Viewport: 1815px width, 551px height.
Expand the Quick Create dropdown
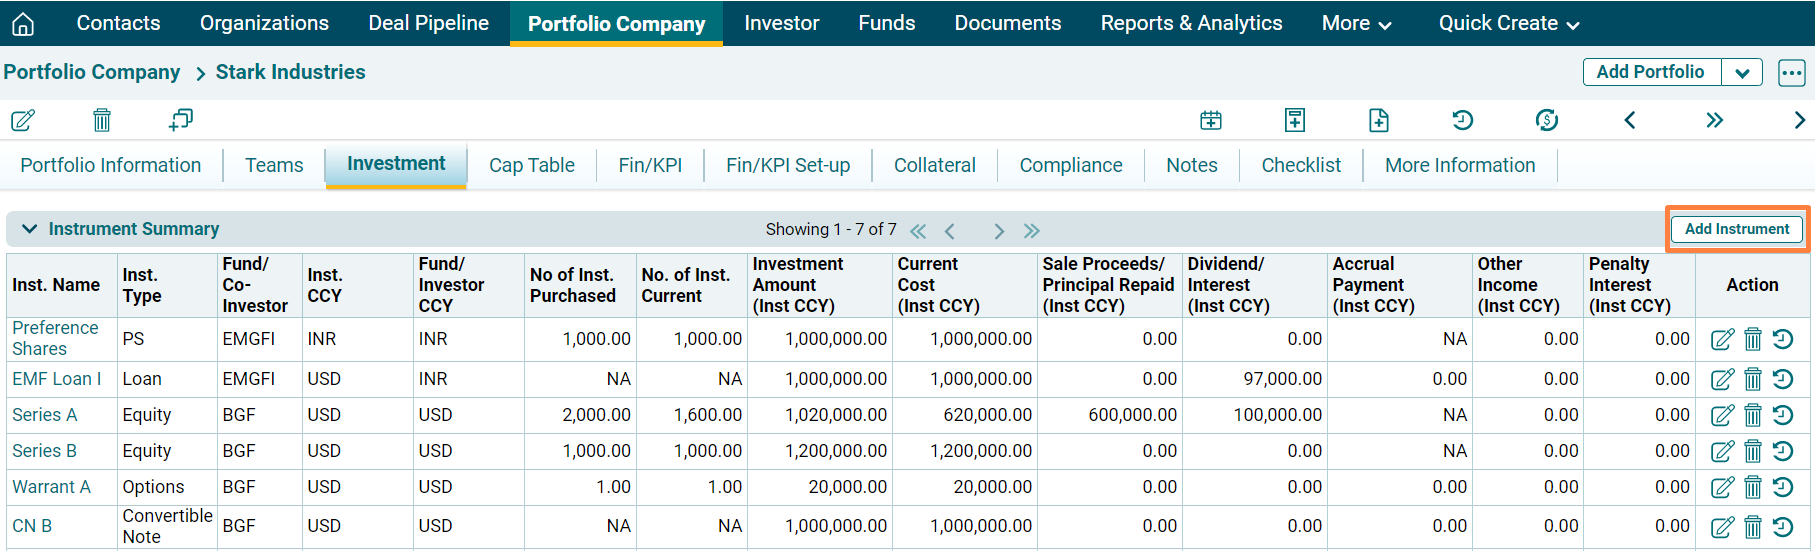point(1508,24)
